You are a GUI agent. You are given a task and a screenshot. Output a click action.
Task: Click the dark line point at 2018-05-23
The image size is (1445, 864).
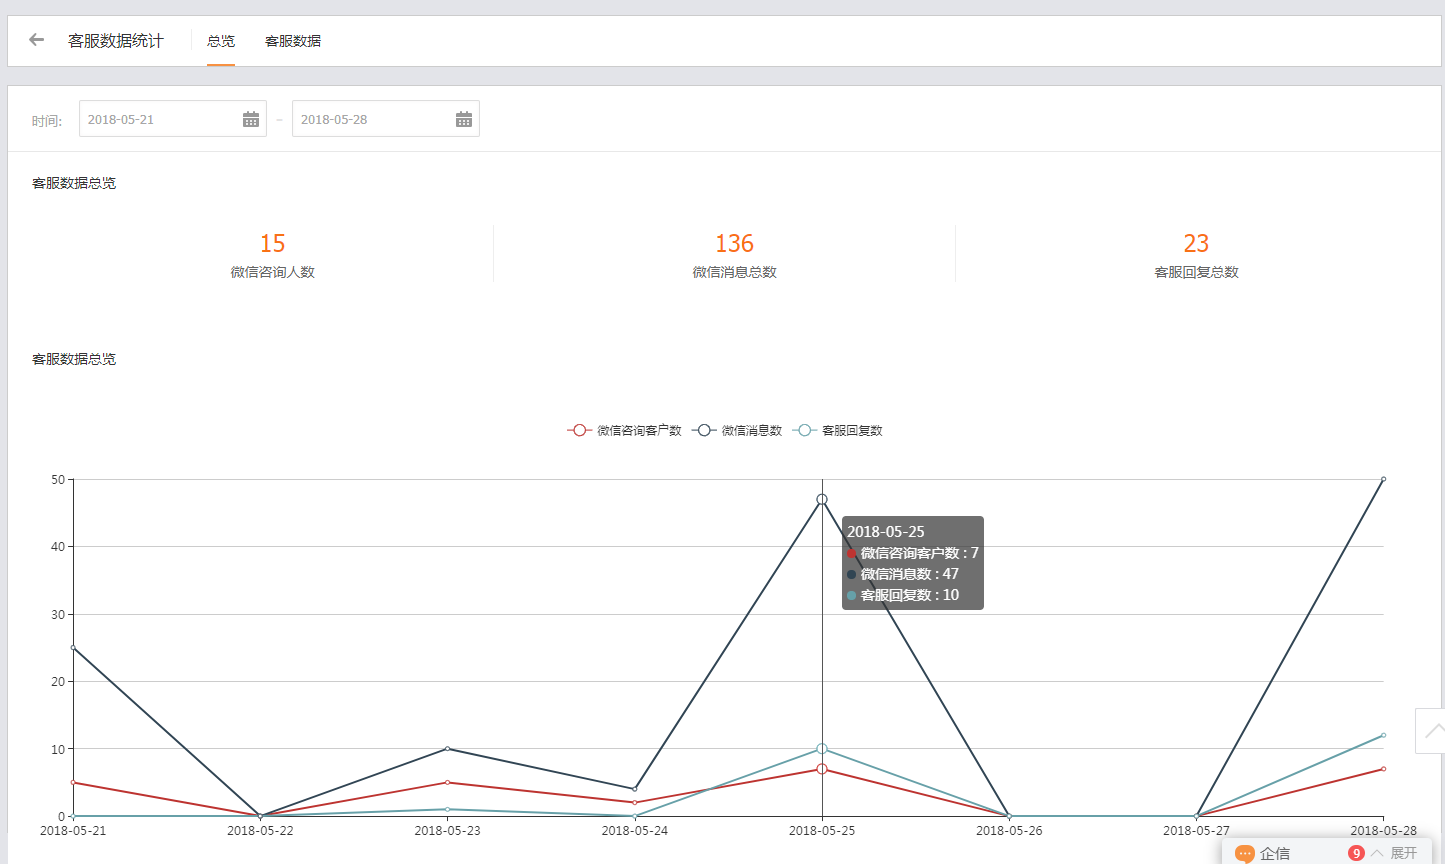[447, 749]
